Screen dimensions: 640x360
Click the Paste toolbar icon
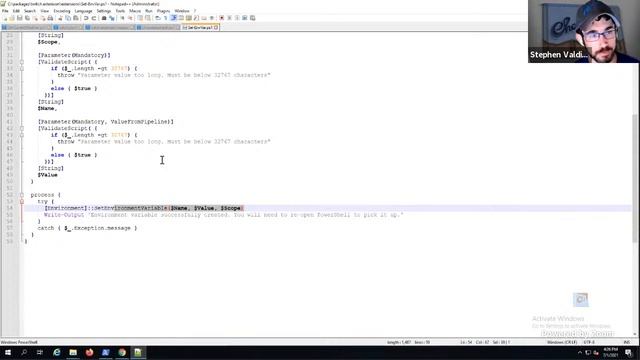[x=76, y=18]
